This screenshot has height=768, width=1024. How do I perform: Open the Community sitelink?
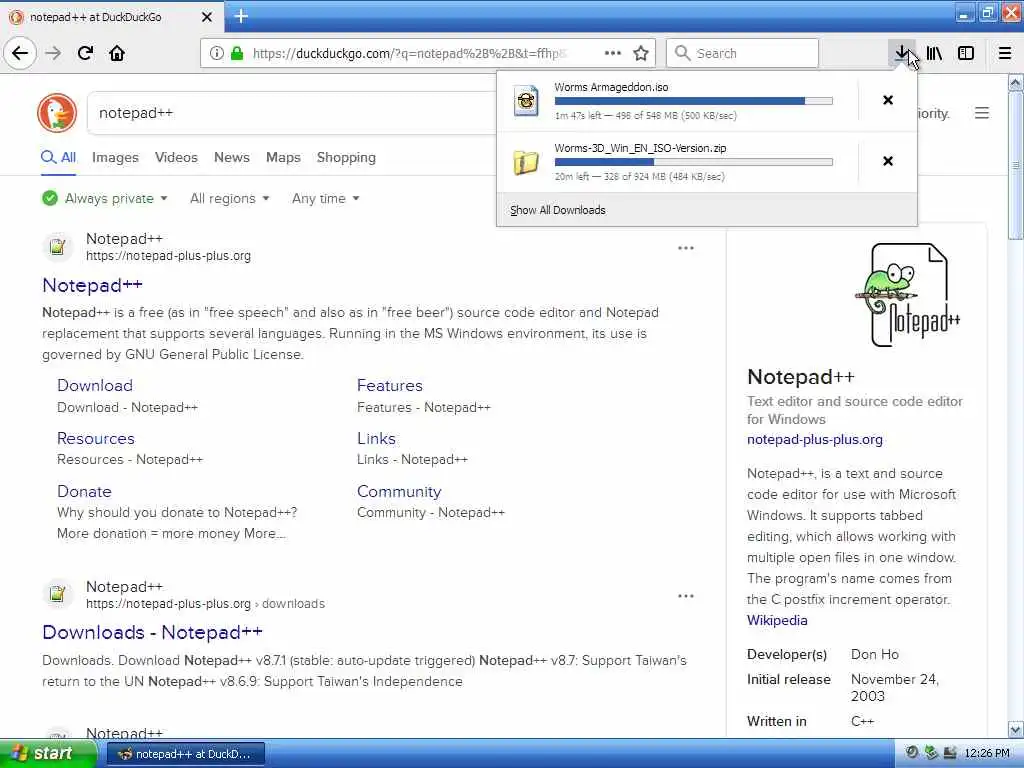tap(399, 491)
